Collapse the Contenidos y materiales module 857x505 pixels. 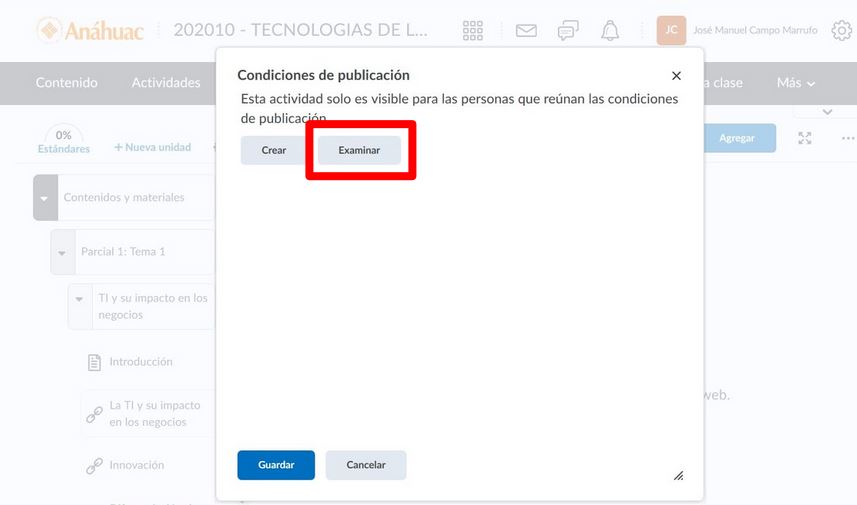click(44, 198)
